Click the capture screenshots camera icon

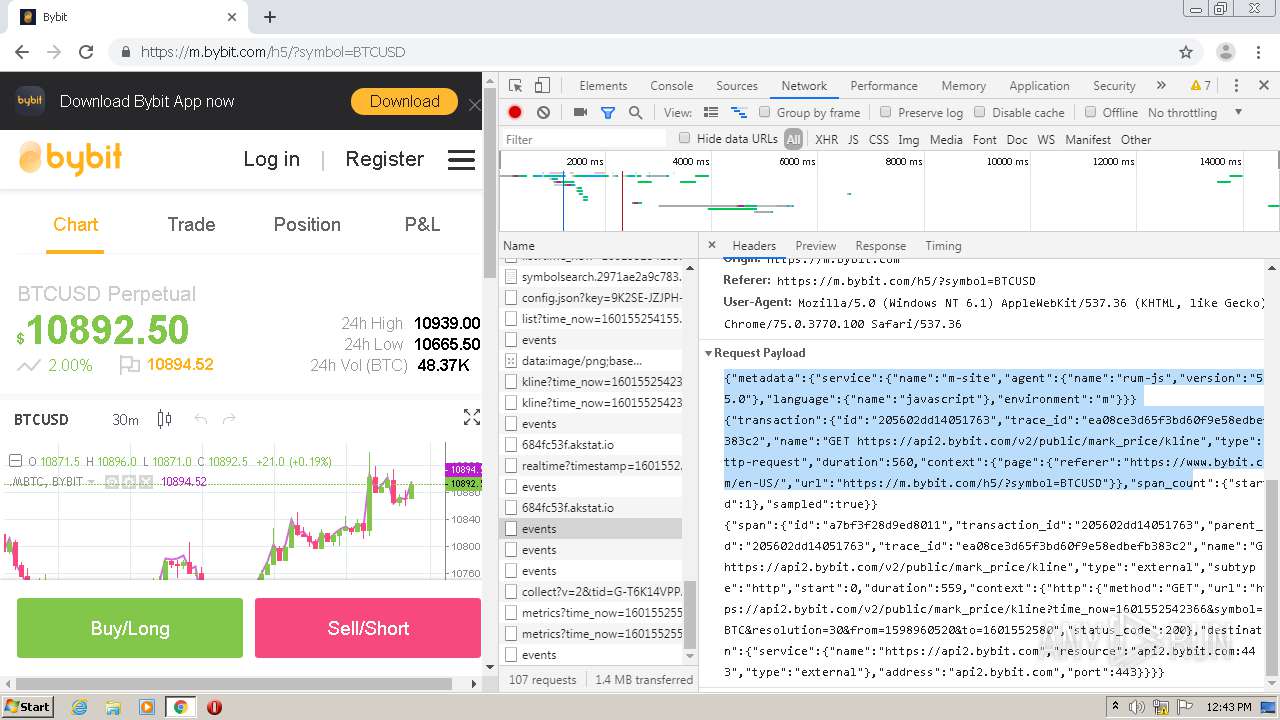[x=580, y=113]
